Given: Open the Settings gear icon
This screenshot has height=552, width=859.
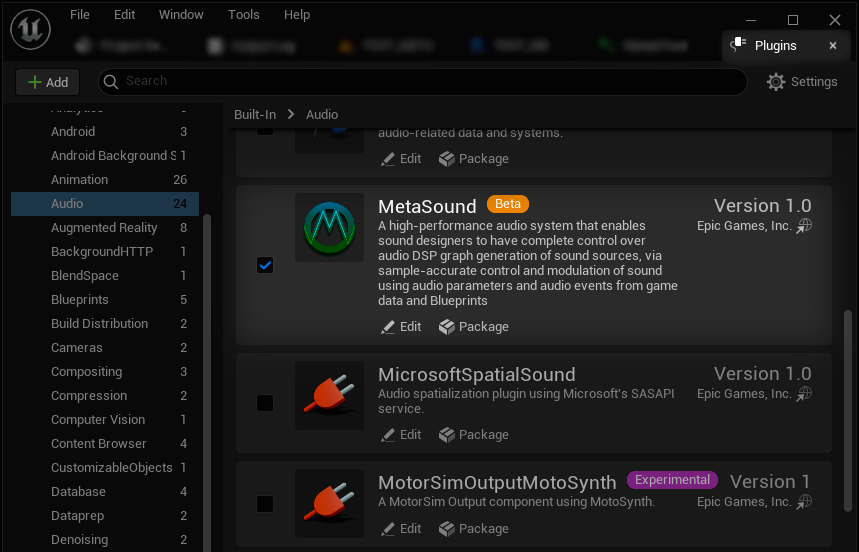Looking at the screenshot, I should pos(776,82).
